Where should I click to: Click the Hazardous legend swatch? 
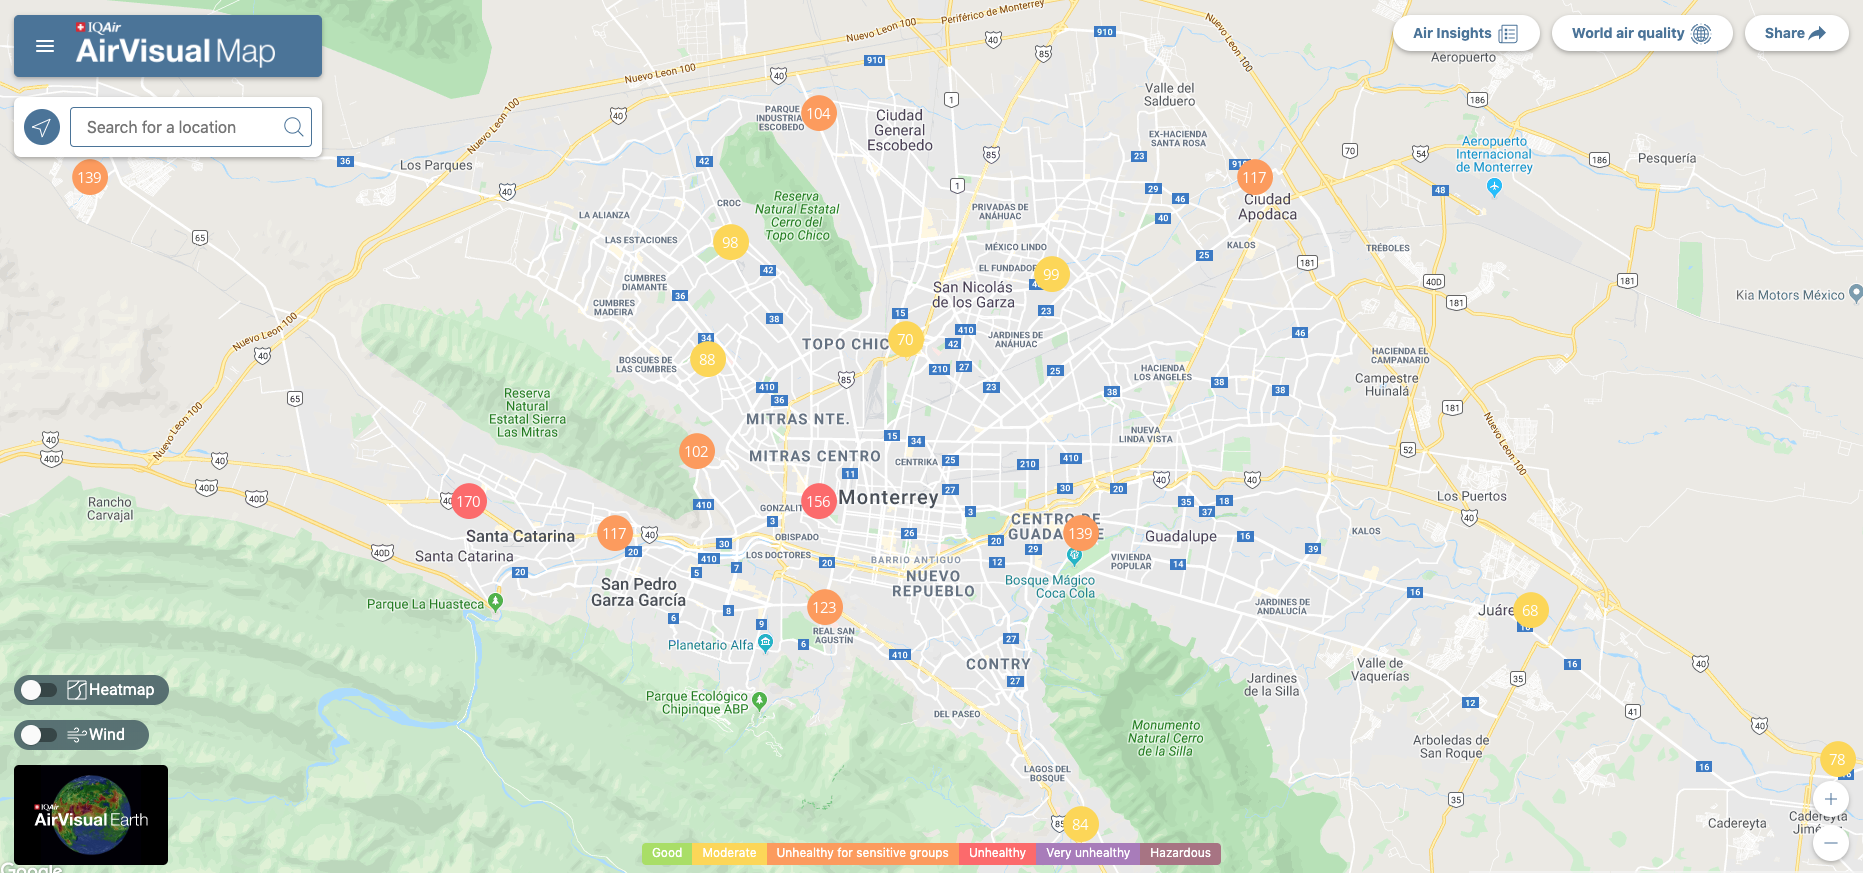point(1180,853)
